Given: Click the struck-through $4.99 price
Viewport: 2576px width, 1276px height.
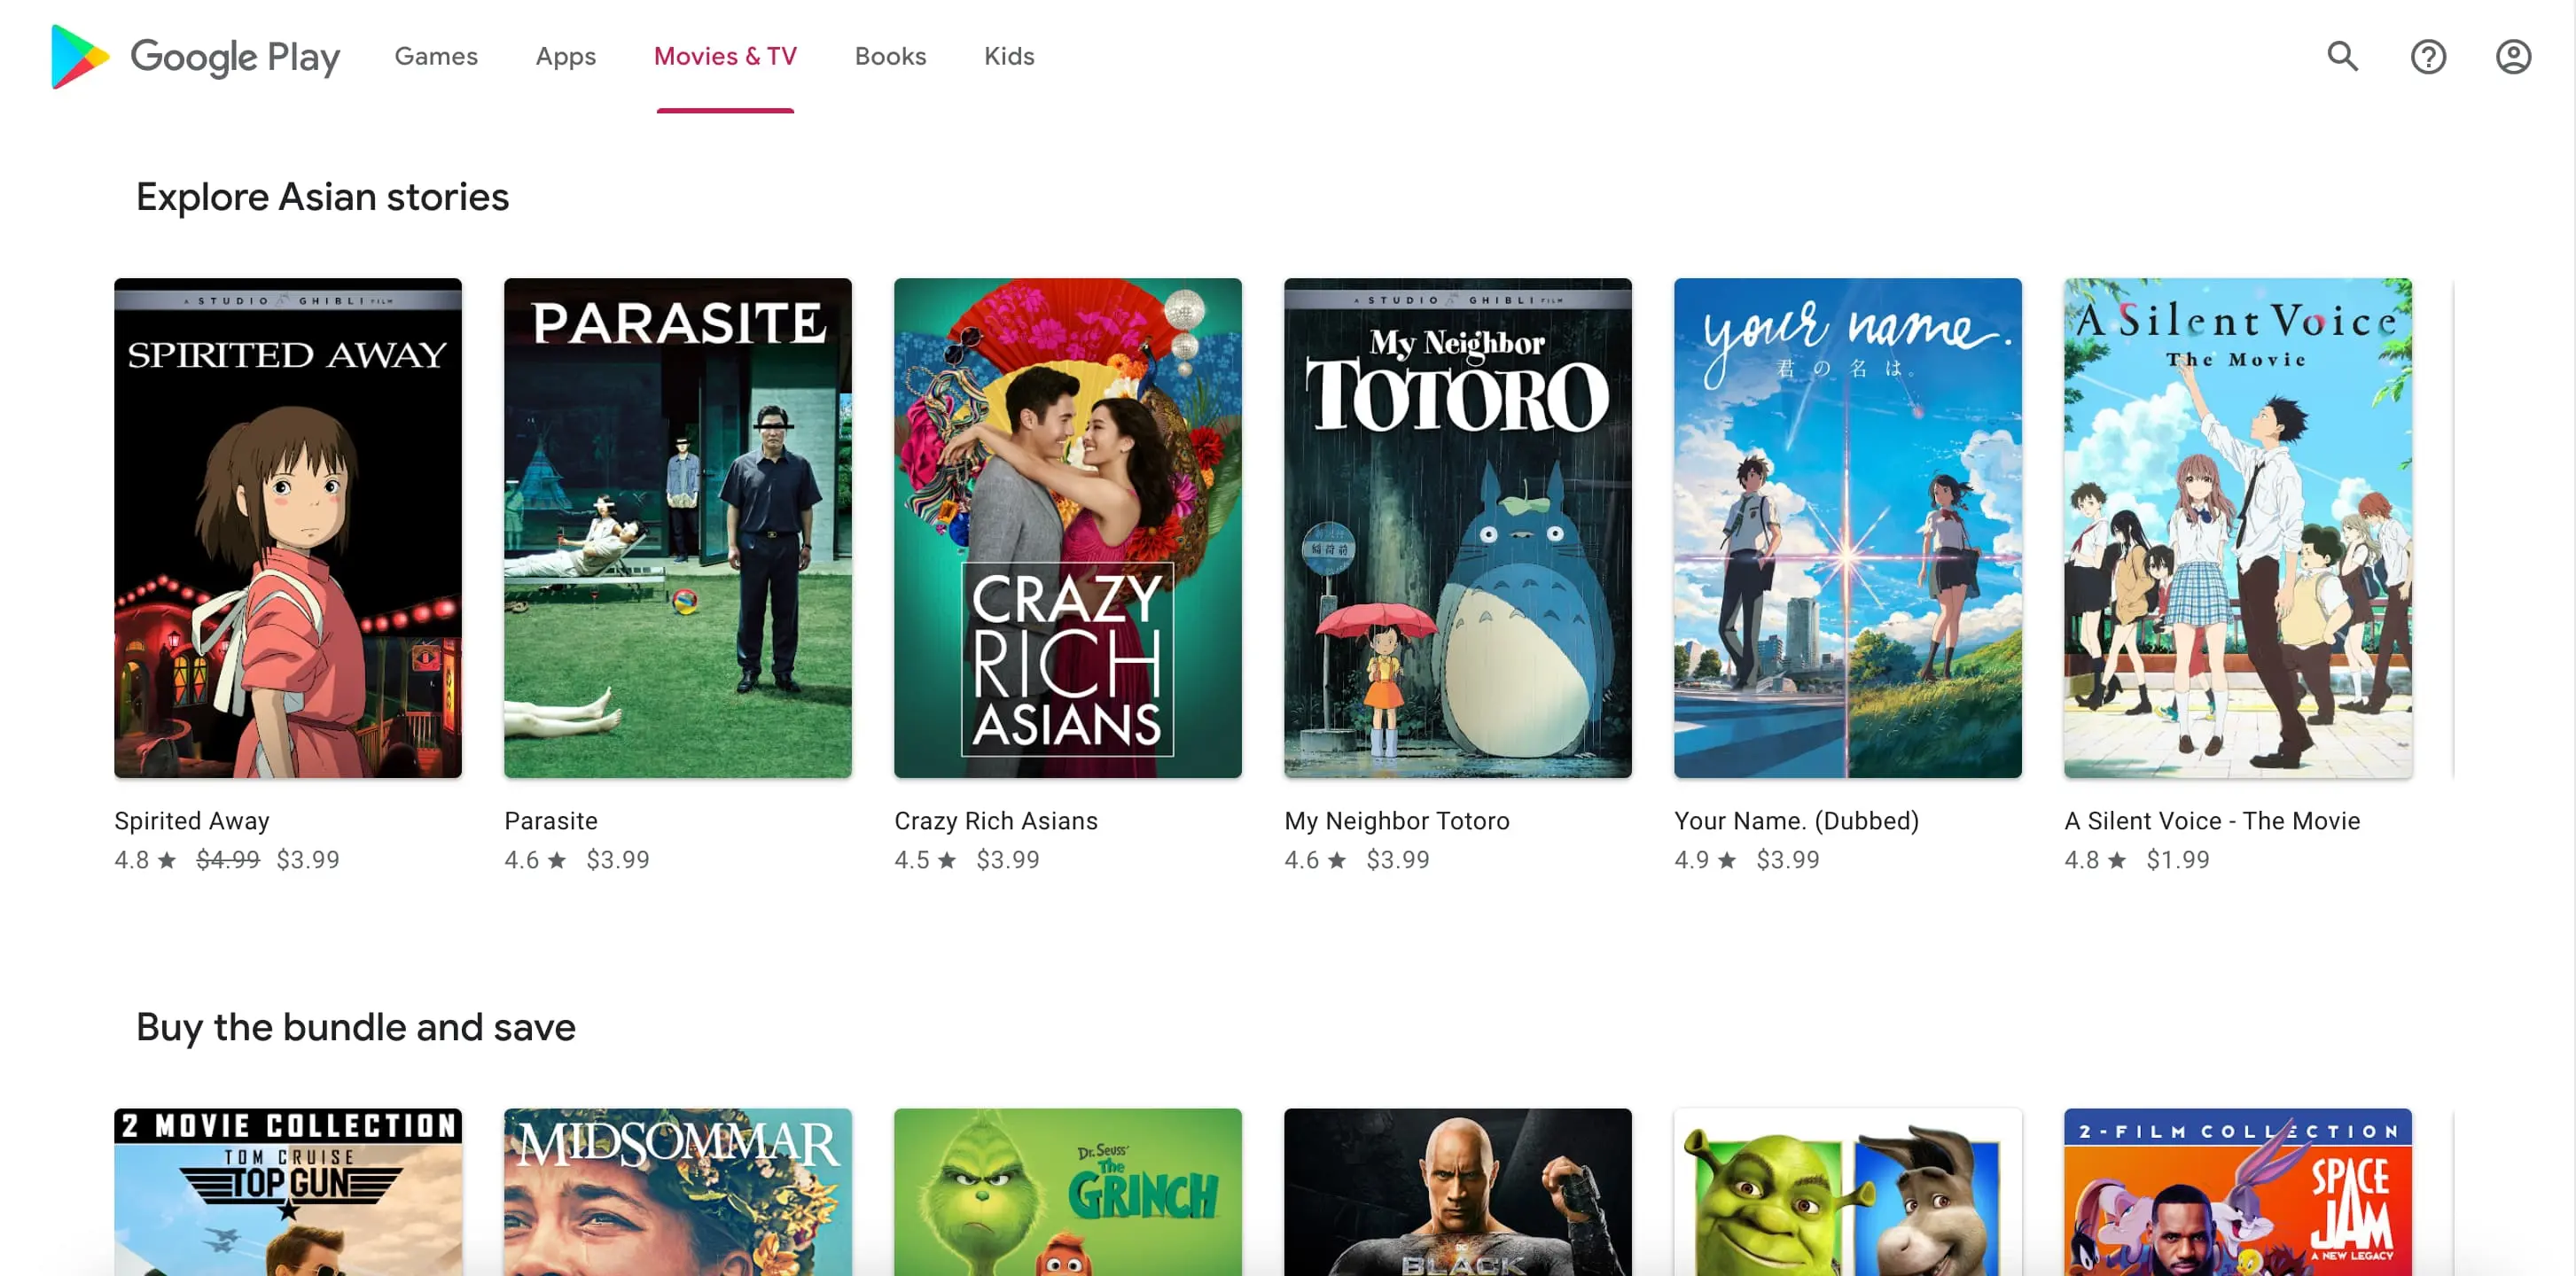Looking at the screenshot, I should tap(228, 860).
